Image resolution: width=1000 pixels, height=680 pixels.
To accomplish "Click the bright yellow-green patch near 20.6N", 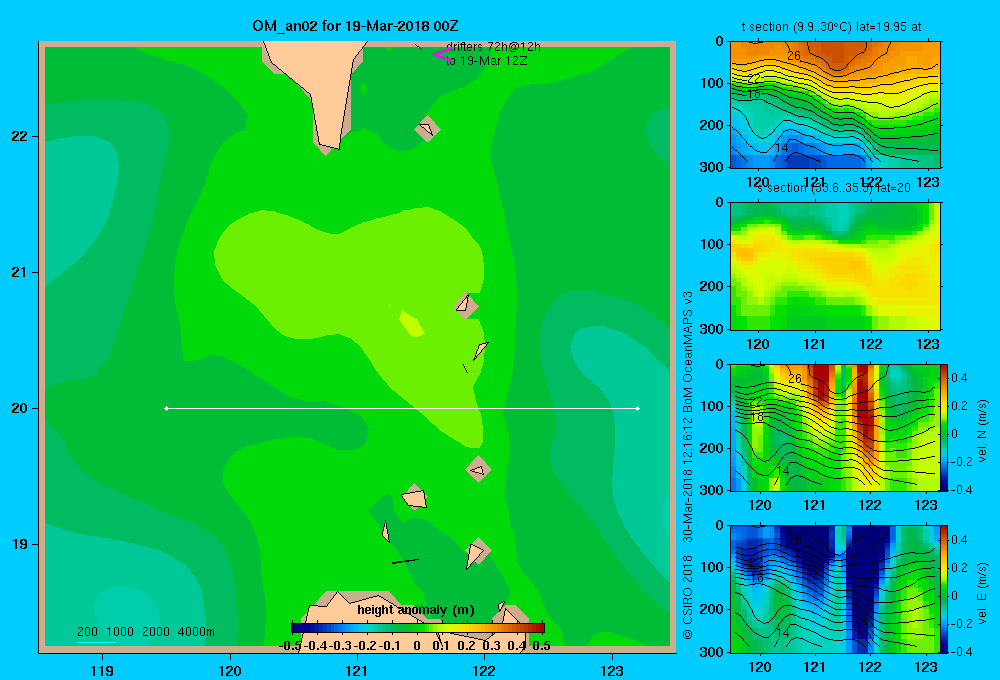I will click(x=411, y=323).
